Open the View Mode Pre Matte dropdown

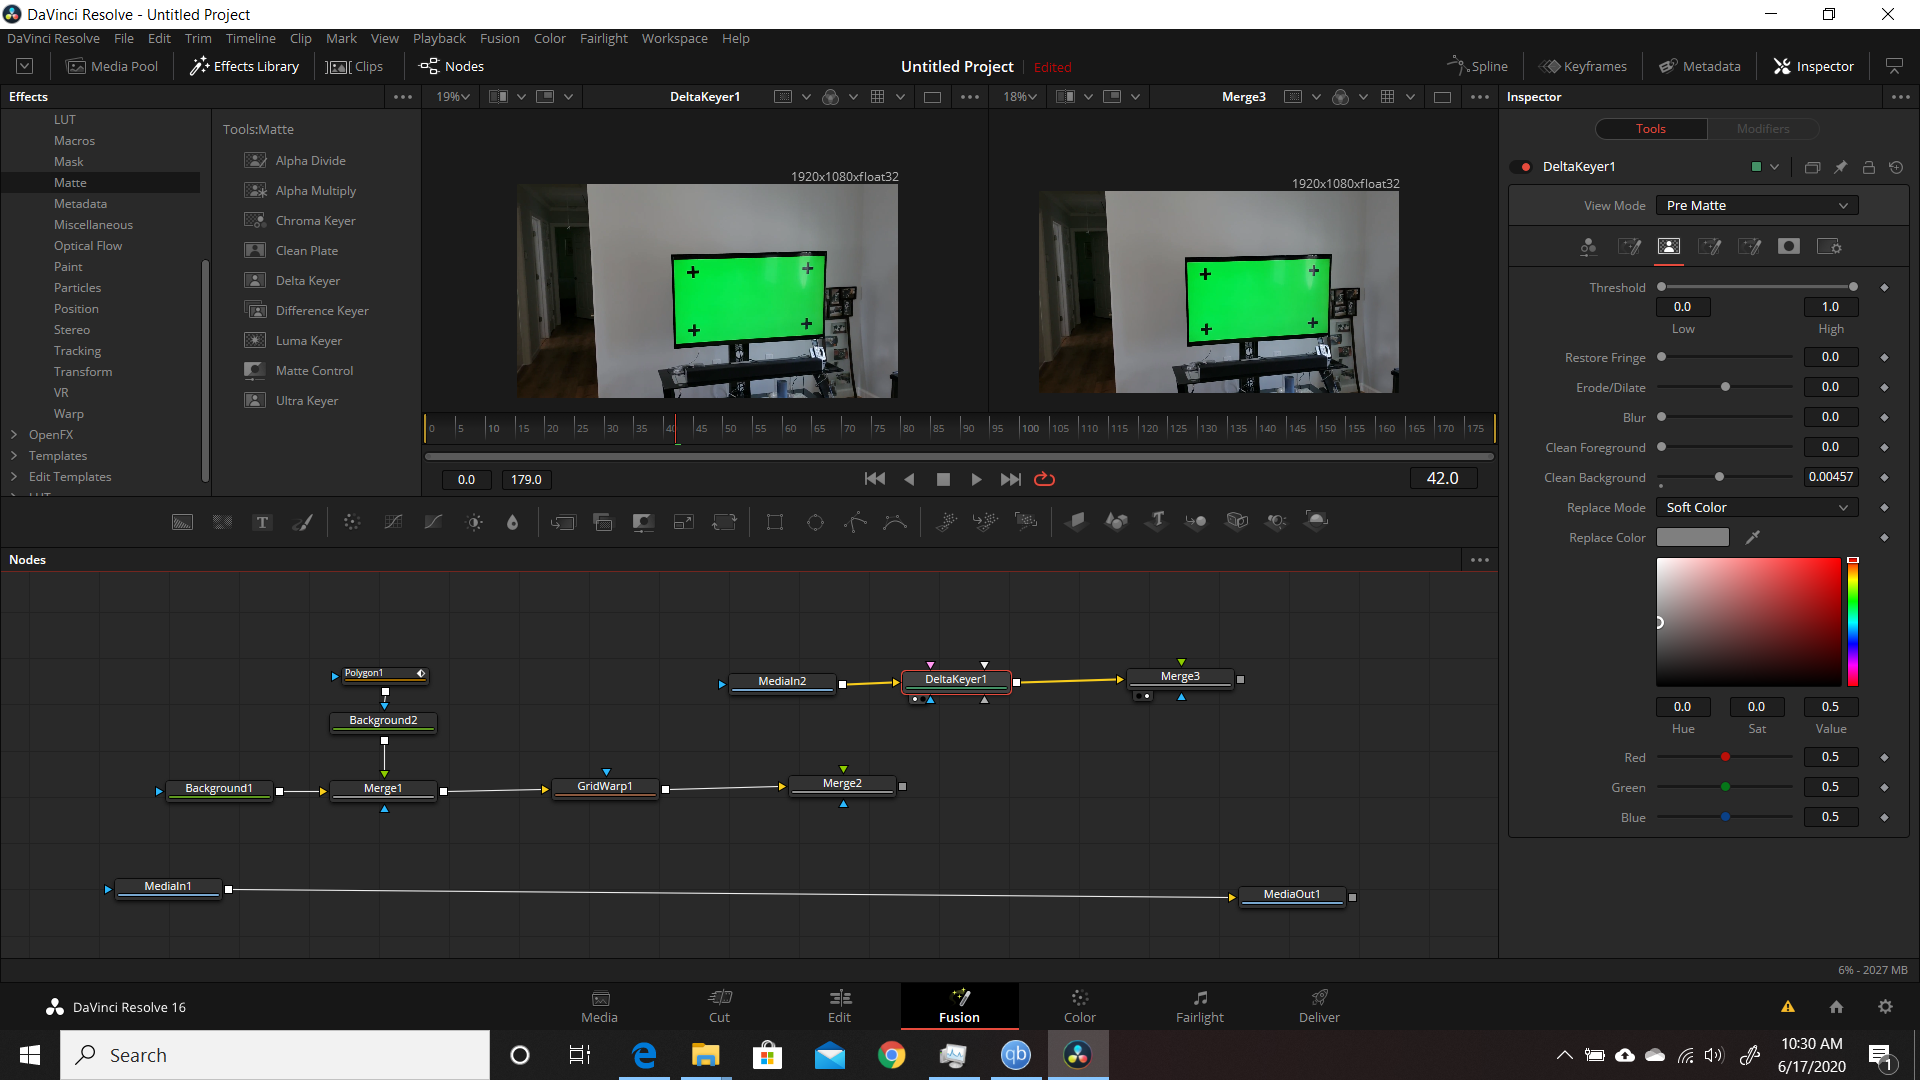1757,205
